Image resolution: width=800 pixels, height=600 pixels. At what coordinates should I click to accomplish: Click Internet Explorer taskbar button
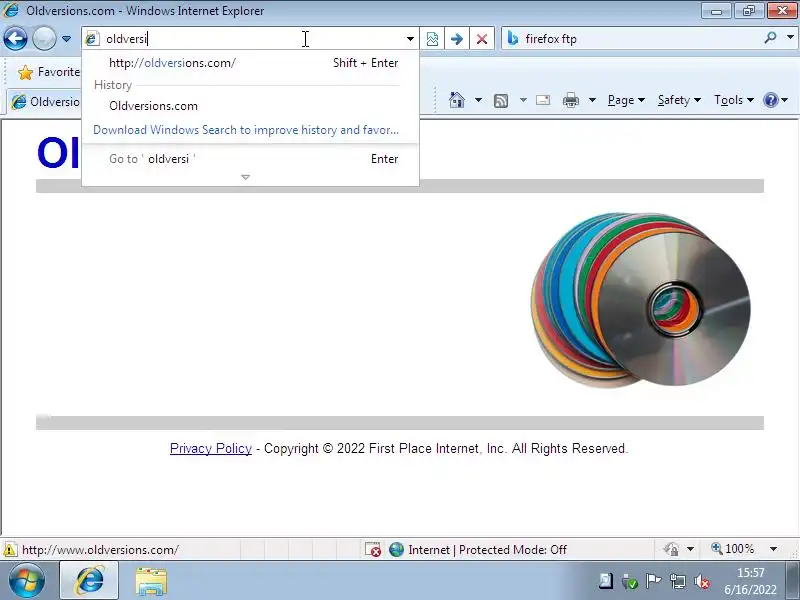(x=89, y=581)
